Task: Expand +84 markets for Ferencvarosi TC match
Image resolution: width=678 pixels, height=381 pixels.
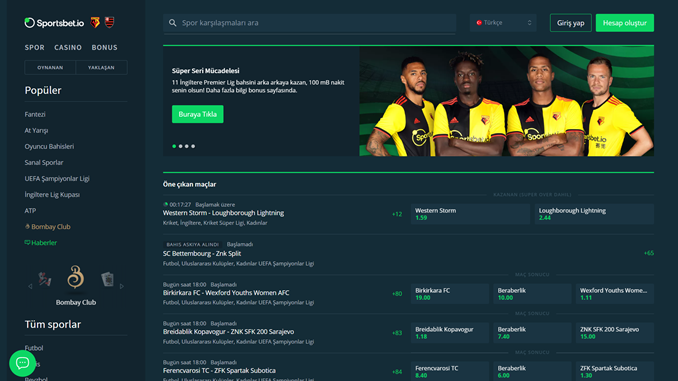Action: click(x=397, y=372)
